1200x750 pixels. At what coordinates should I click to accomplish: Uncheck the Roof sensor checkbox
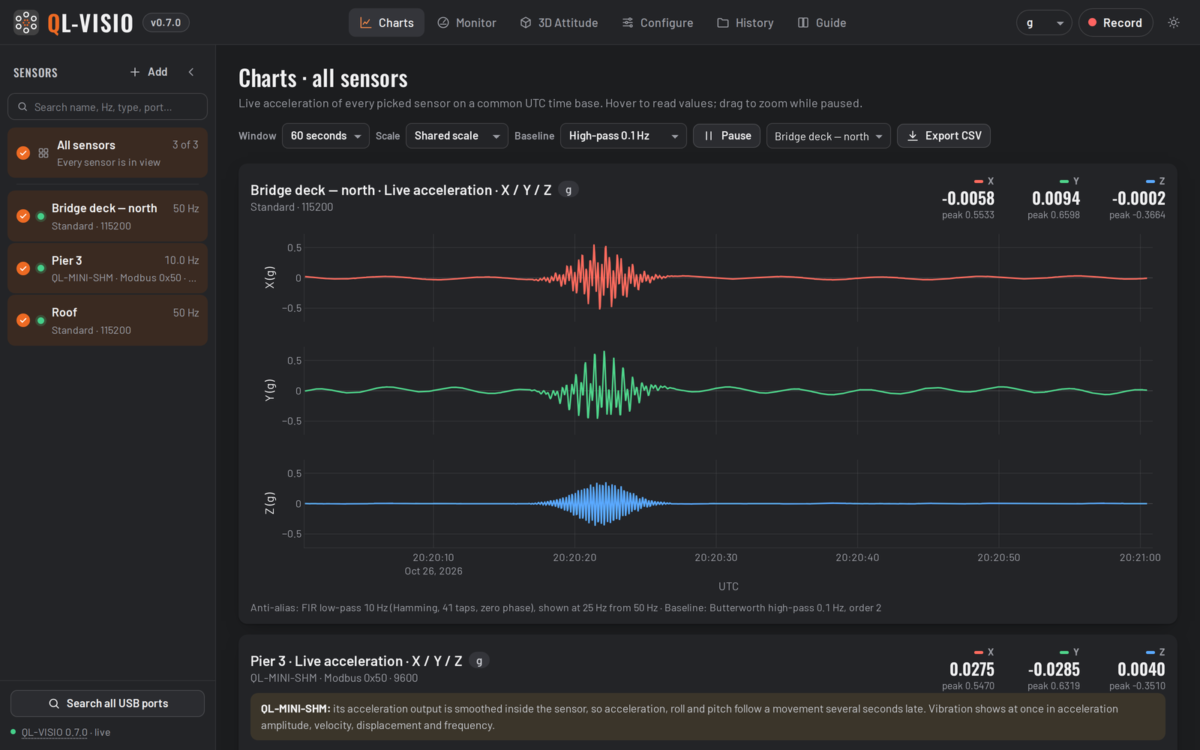(23, 320)
